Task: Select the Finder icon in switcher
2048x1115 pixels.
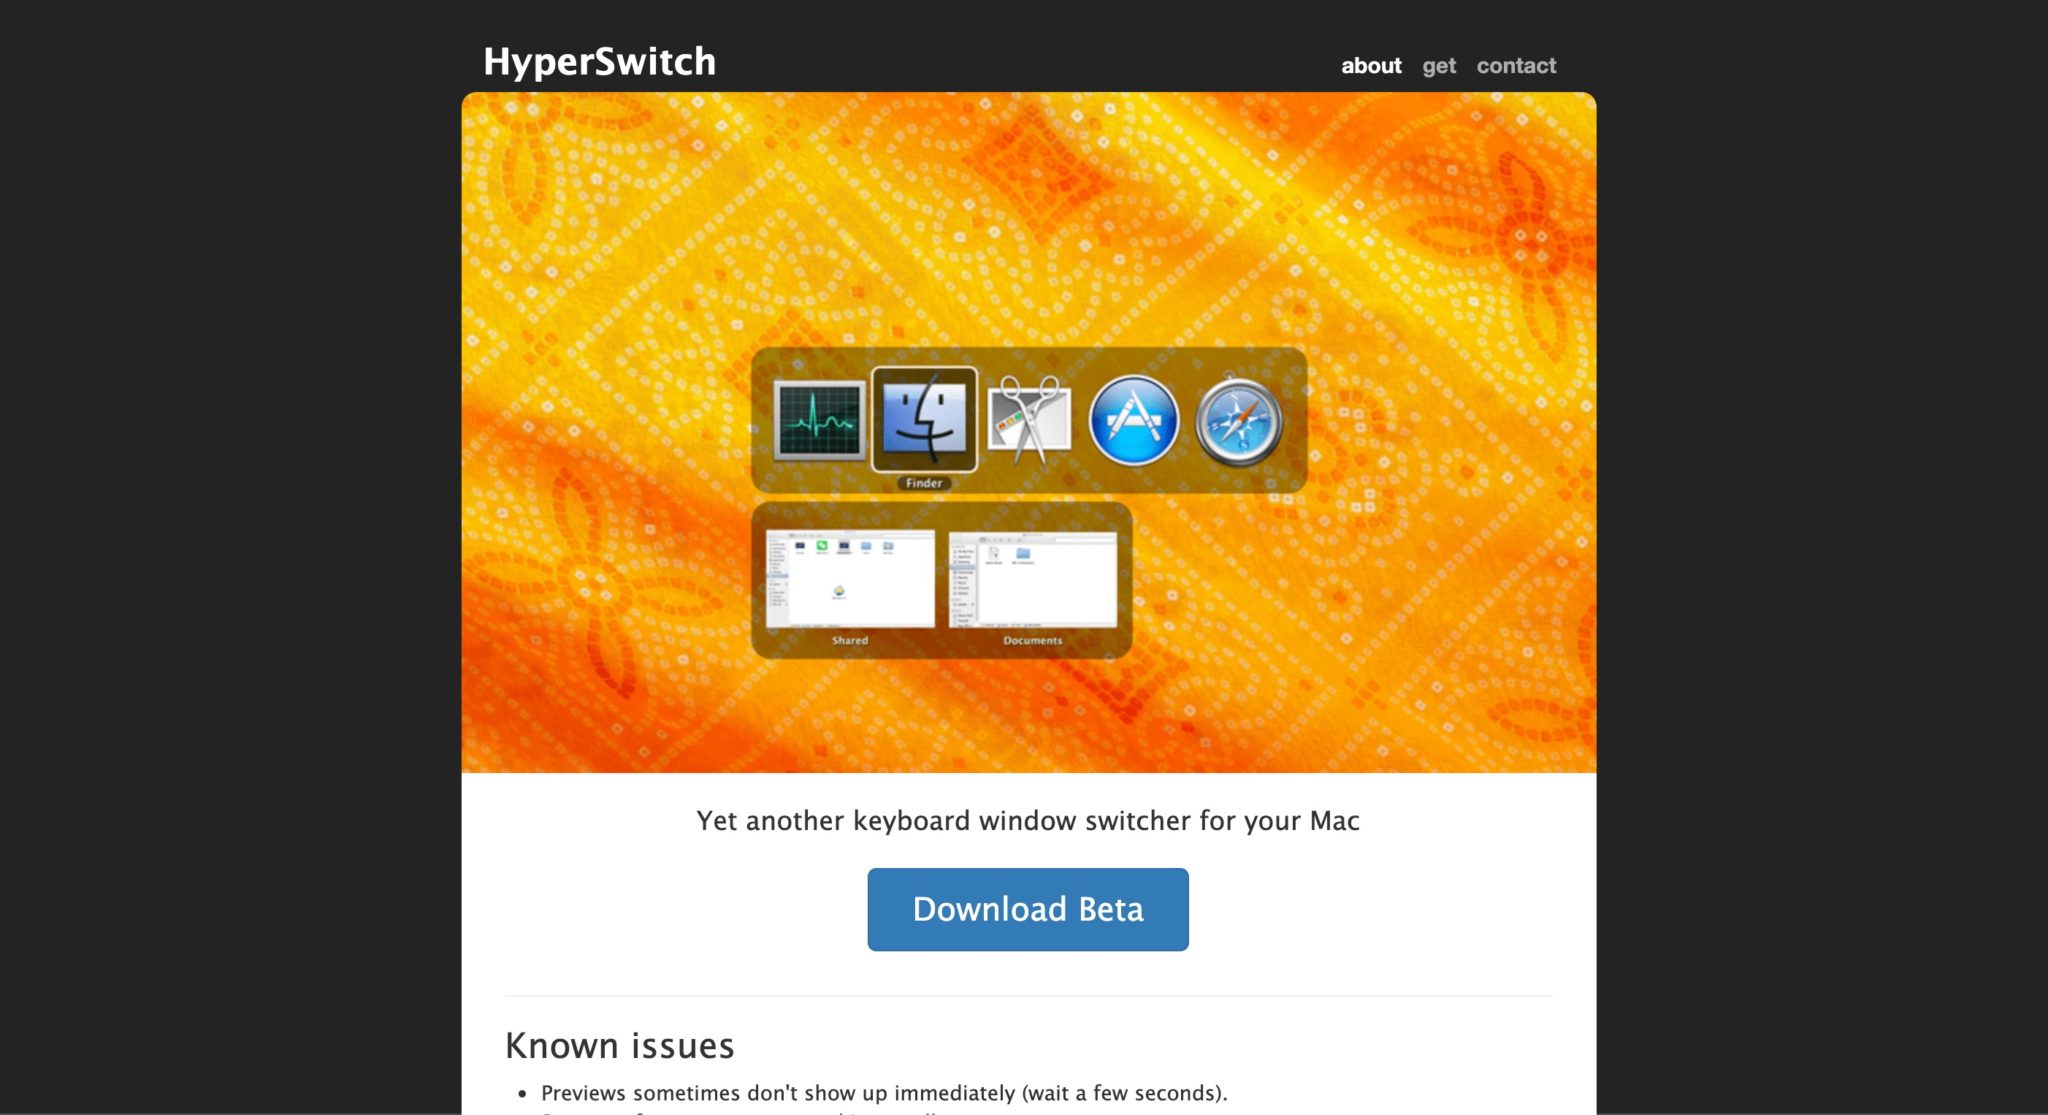Action: tap(924, 419)
